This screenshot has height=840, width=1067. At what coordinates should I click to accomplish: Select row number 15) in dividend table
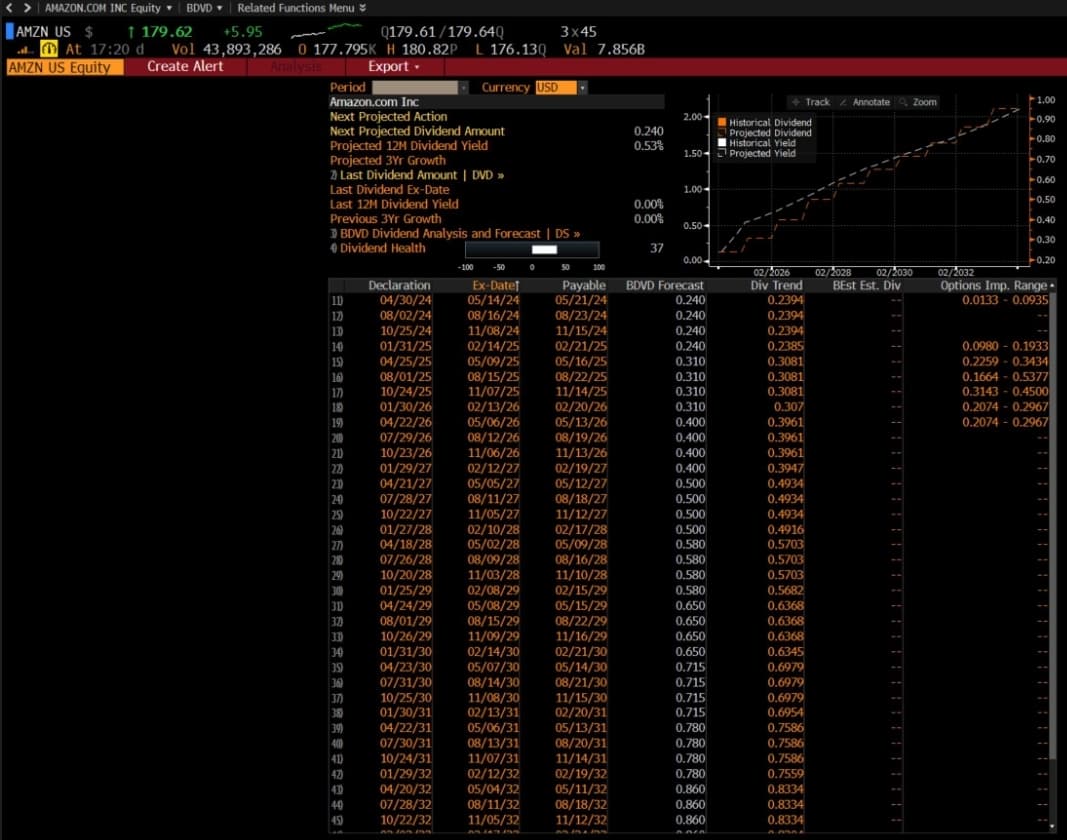337,361
